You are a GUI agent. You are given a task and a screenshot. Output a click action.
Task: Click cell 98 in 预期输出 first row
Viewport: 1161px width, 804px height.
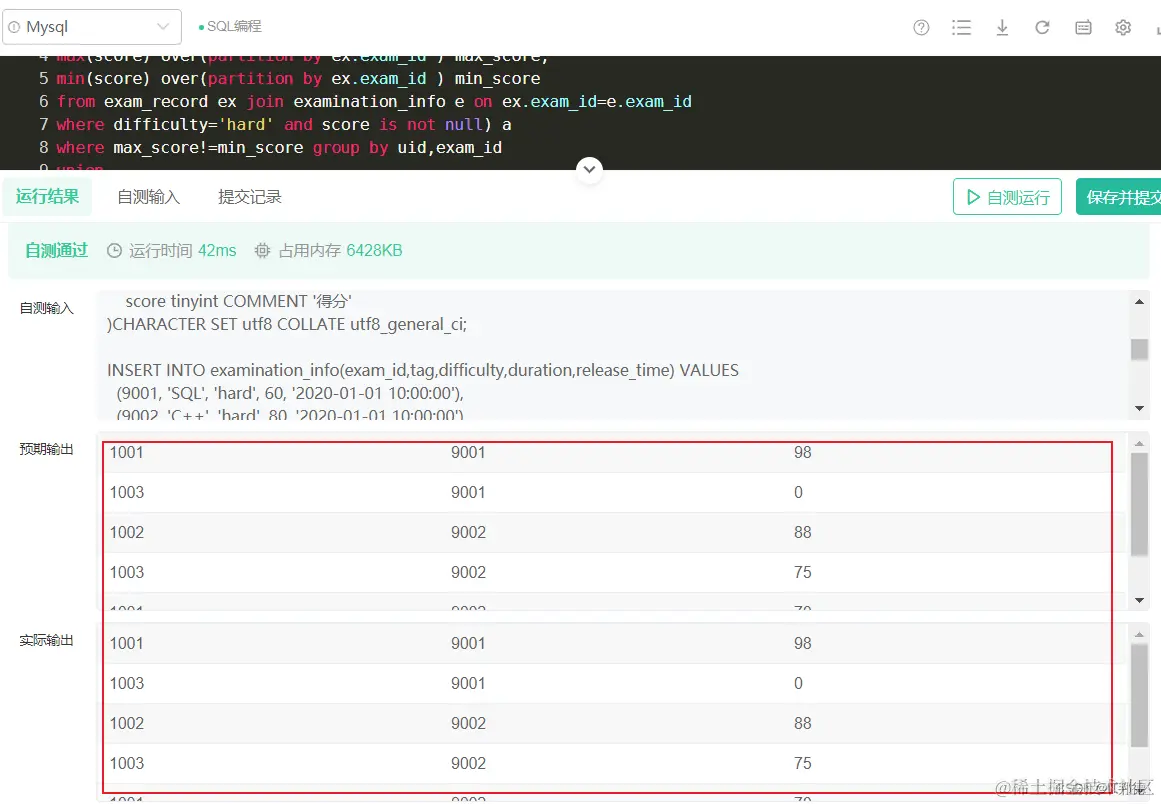(803, 452)
